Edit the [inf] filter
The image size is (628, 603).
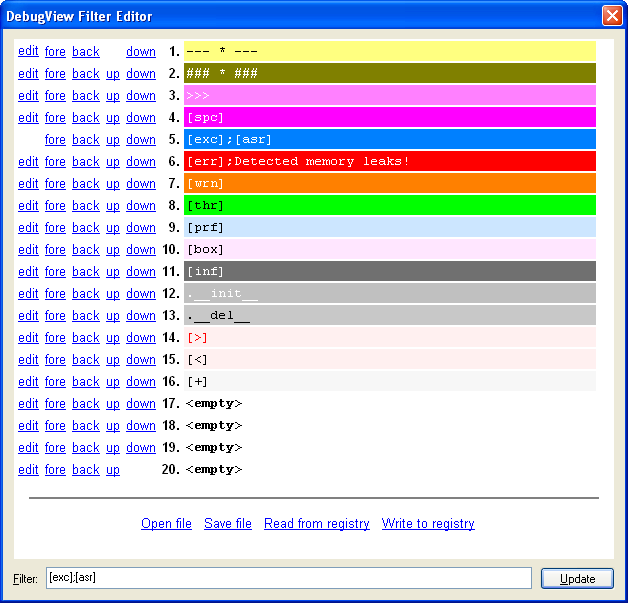[28, 271]
